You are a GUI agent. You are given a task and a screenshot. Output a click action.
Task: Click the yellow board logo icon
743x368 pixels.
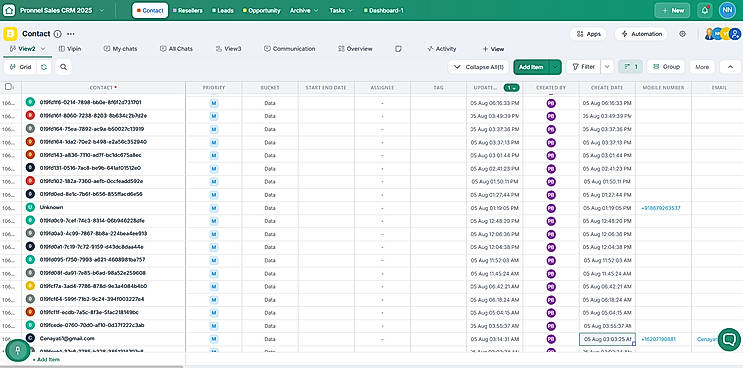point(10,34)
